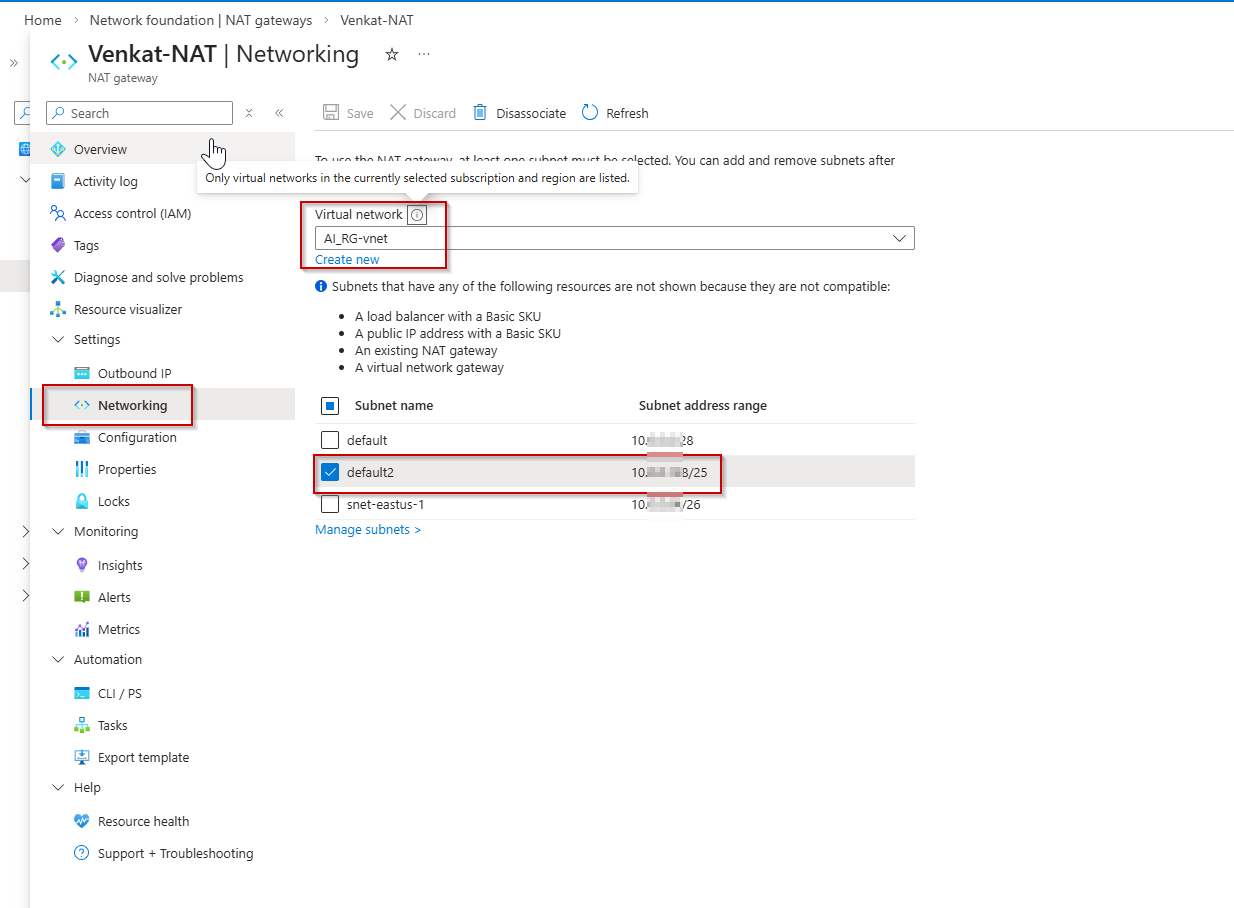Clear the sidebar search with the X icon

(249, 113)
